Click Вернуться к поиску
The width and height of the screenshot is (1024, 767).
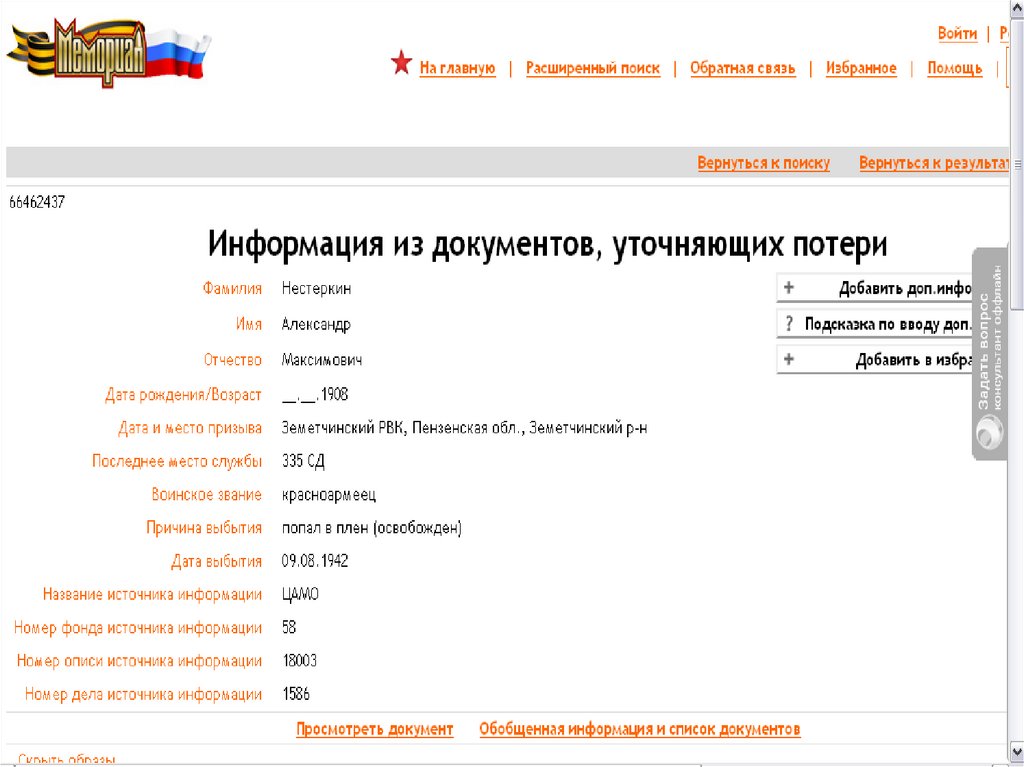(x=763, y=163)
